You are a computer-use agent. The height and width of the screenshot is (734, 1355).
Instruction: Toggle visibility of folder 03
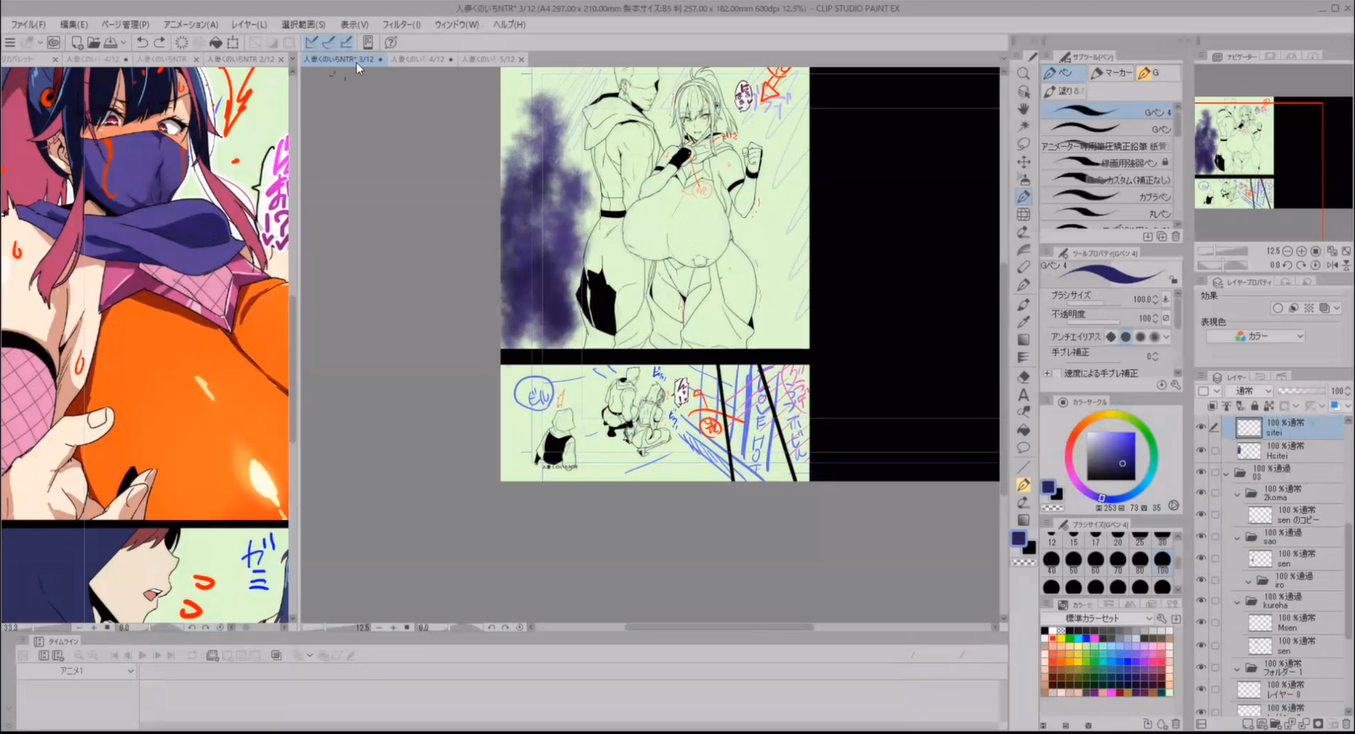[1201, 473]
